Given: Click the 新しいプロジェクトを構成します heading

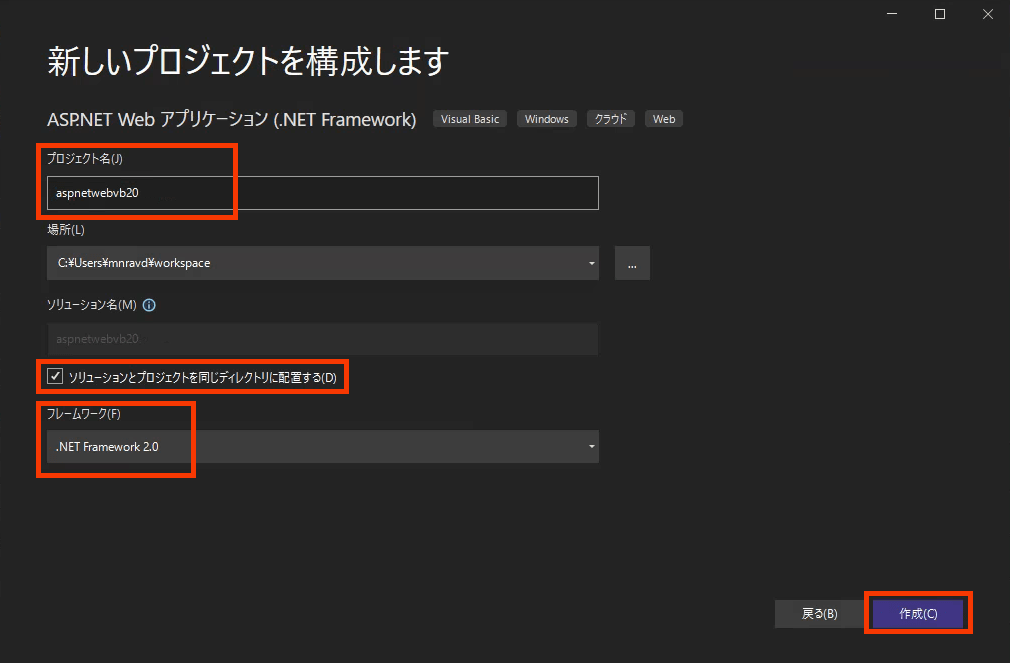Looking at the screenshot, I should 248,61.
